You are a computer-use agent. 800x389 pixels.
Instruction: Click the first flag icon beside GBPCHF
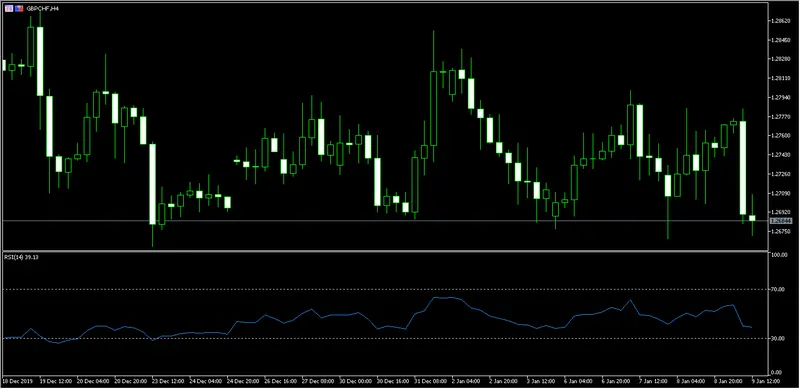click(9, 9)
